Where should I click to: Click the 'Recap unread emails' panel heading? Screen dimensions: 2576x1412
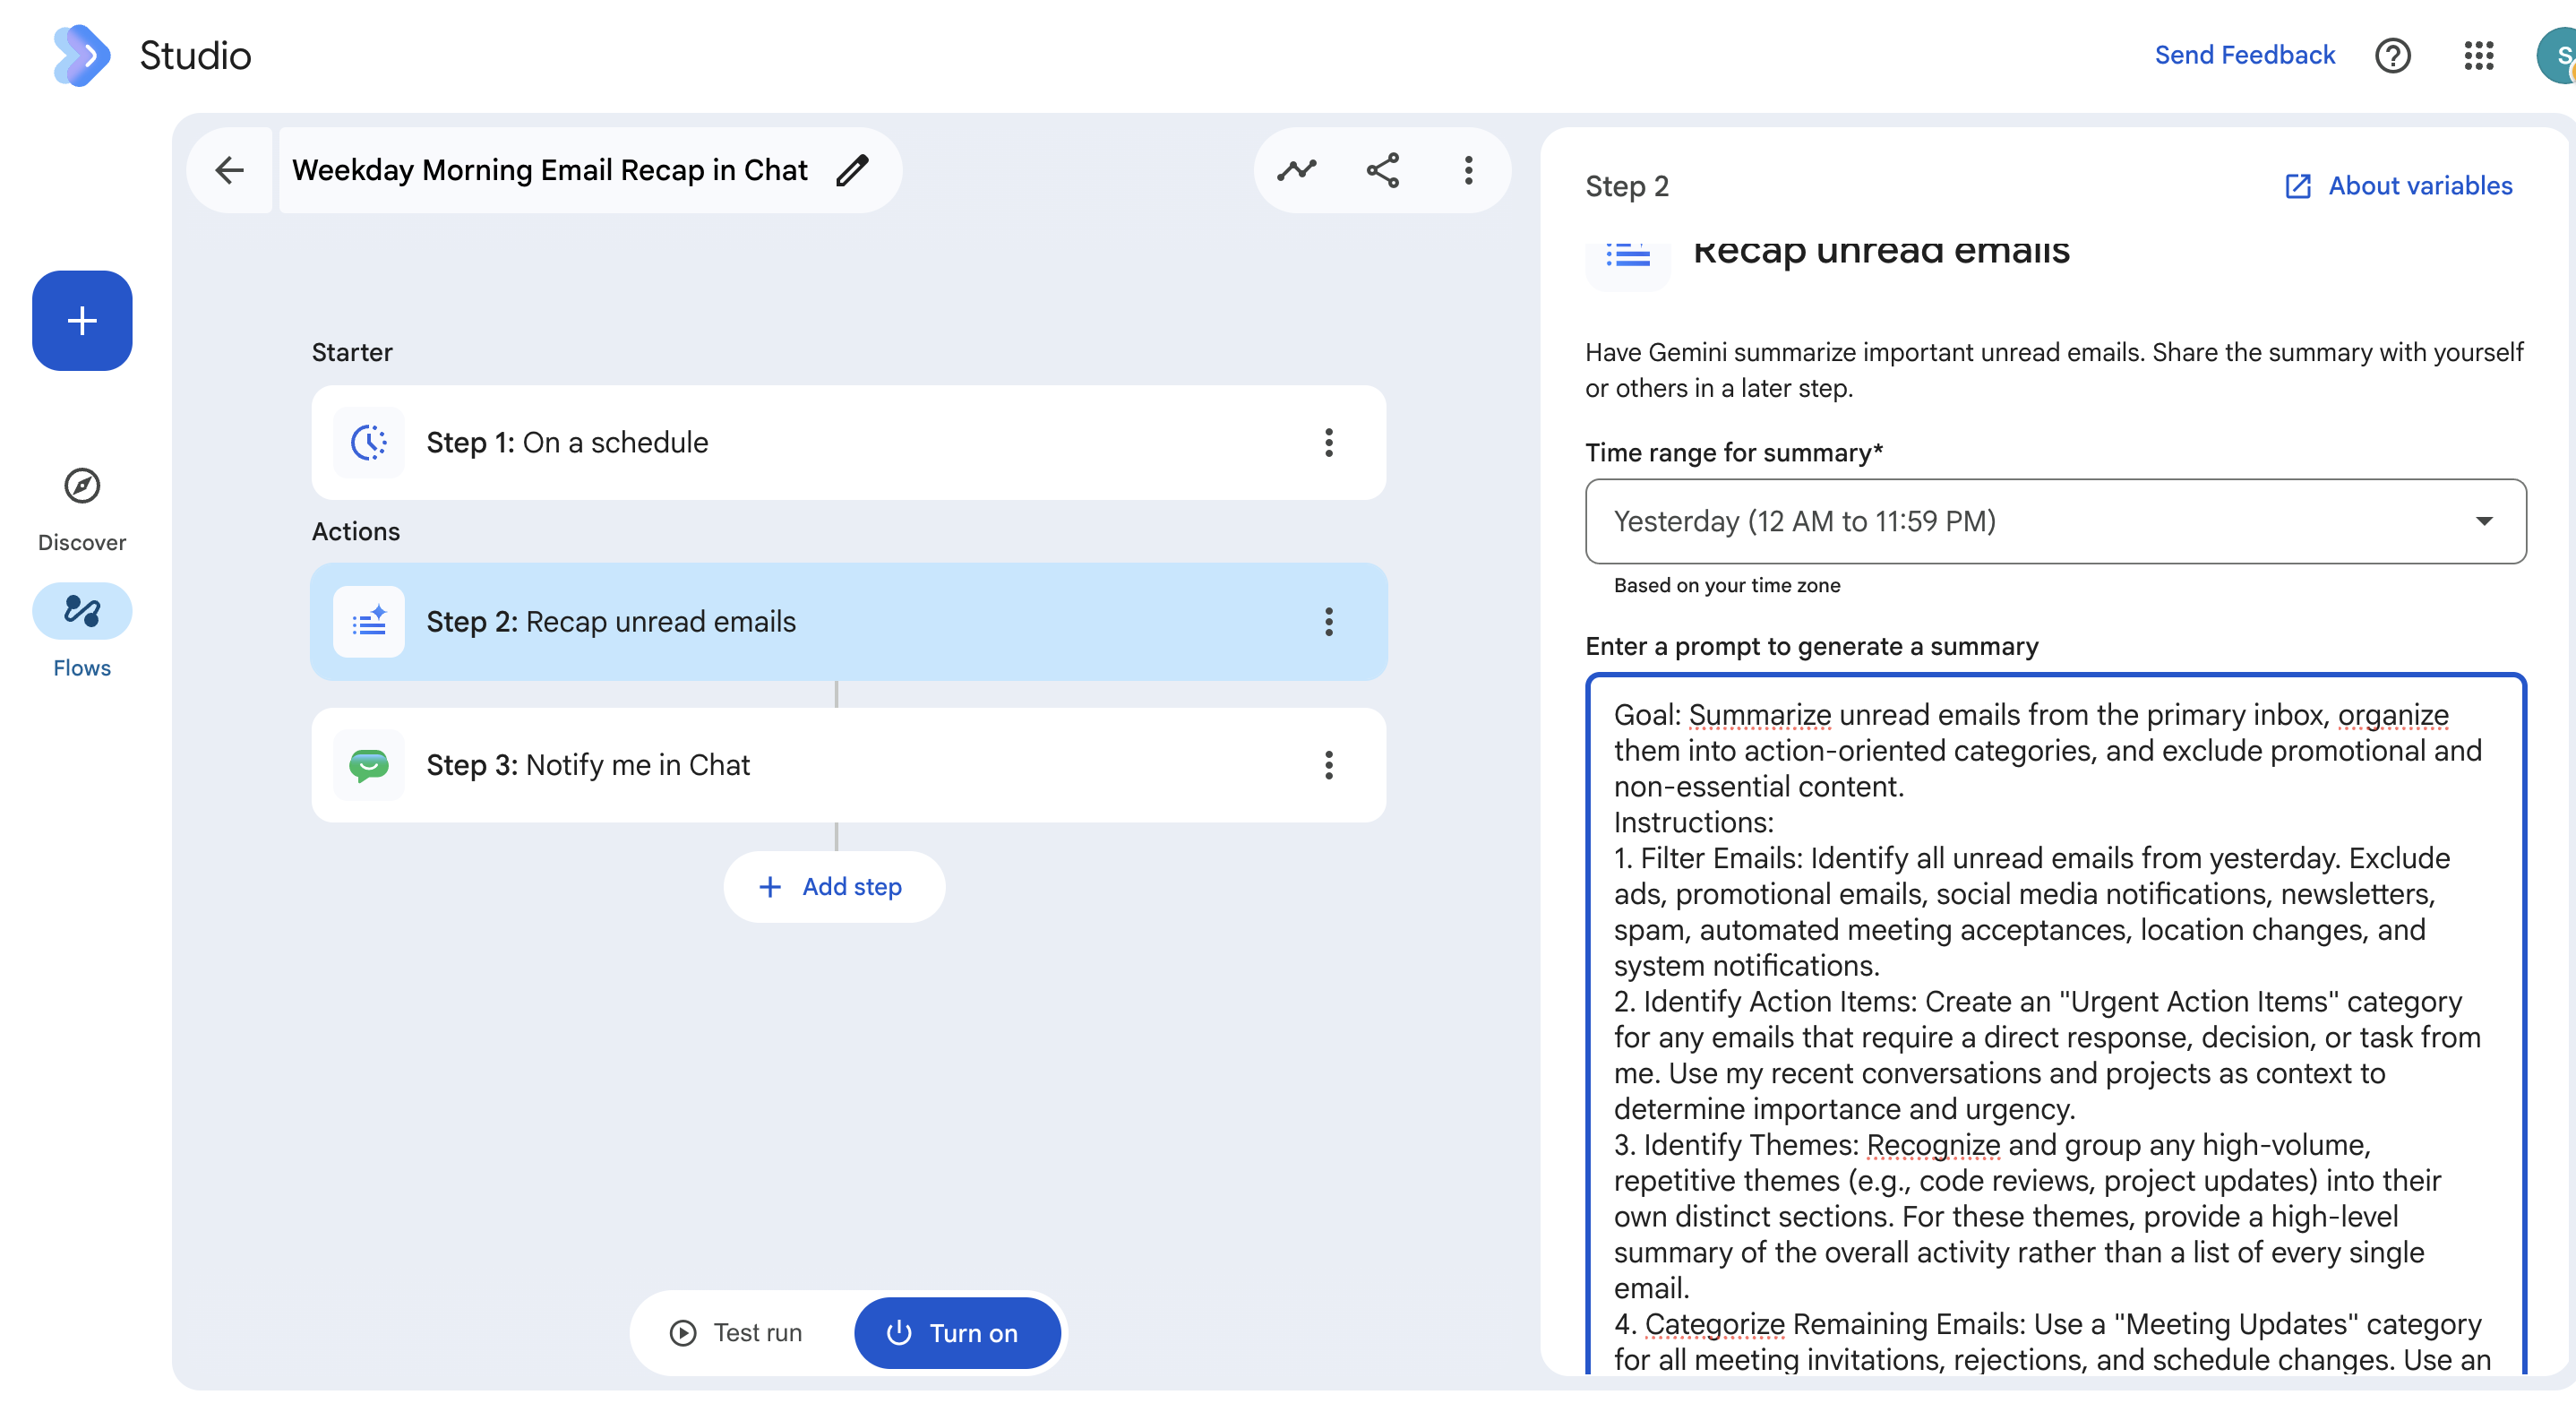(1881, 250)
